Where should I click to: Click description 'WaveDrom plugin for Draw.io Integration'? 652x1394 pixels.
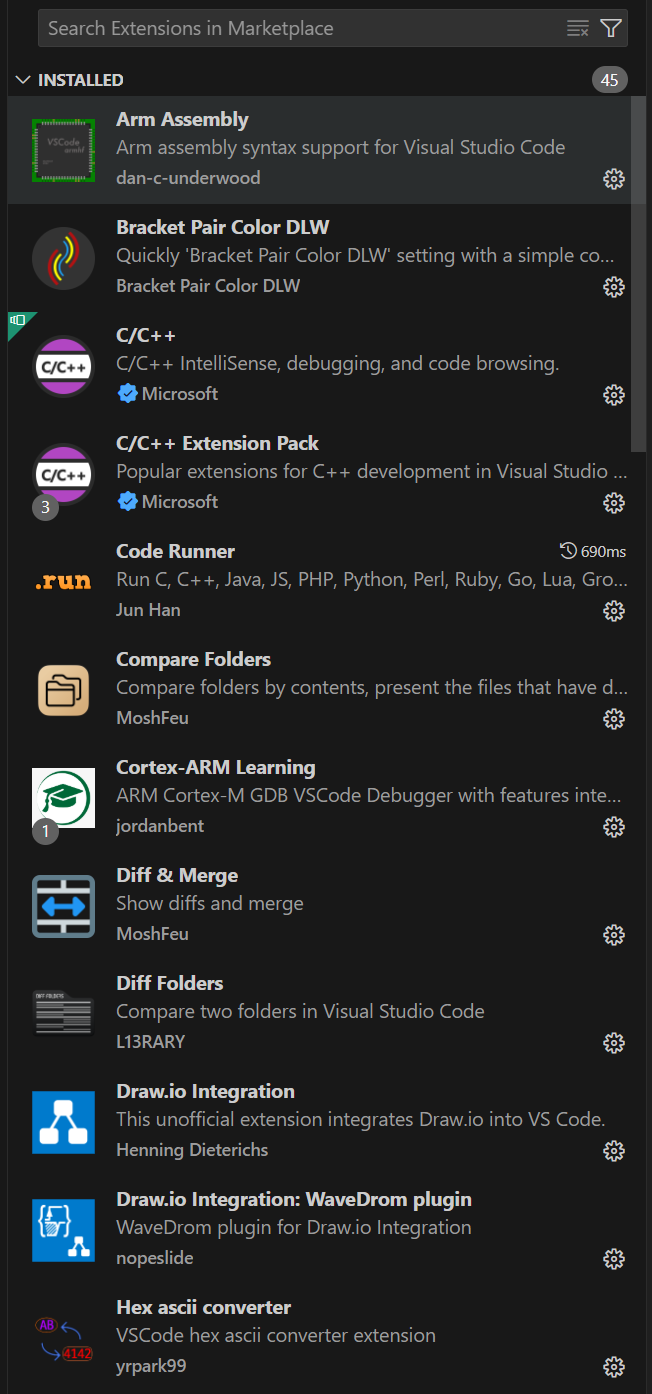tap(294, 1227)
